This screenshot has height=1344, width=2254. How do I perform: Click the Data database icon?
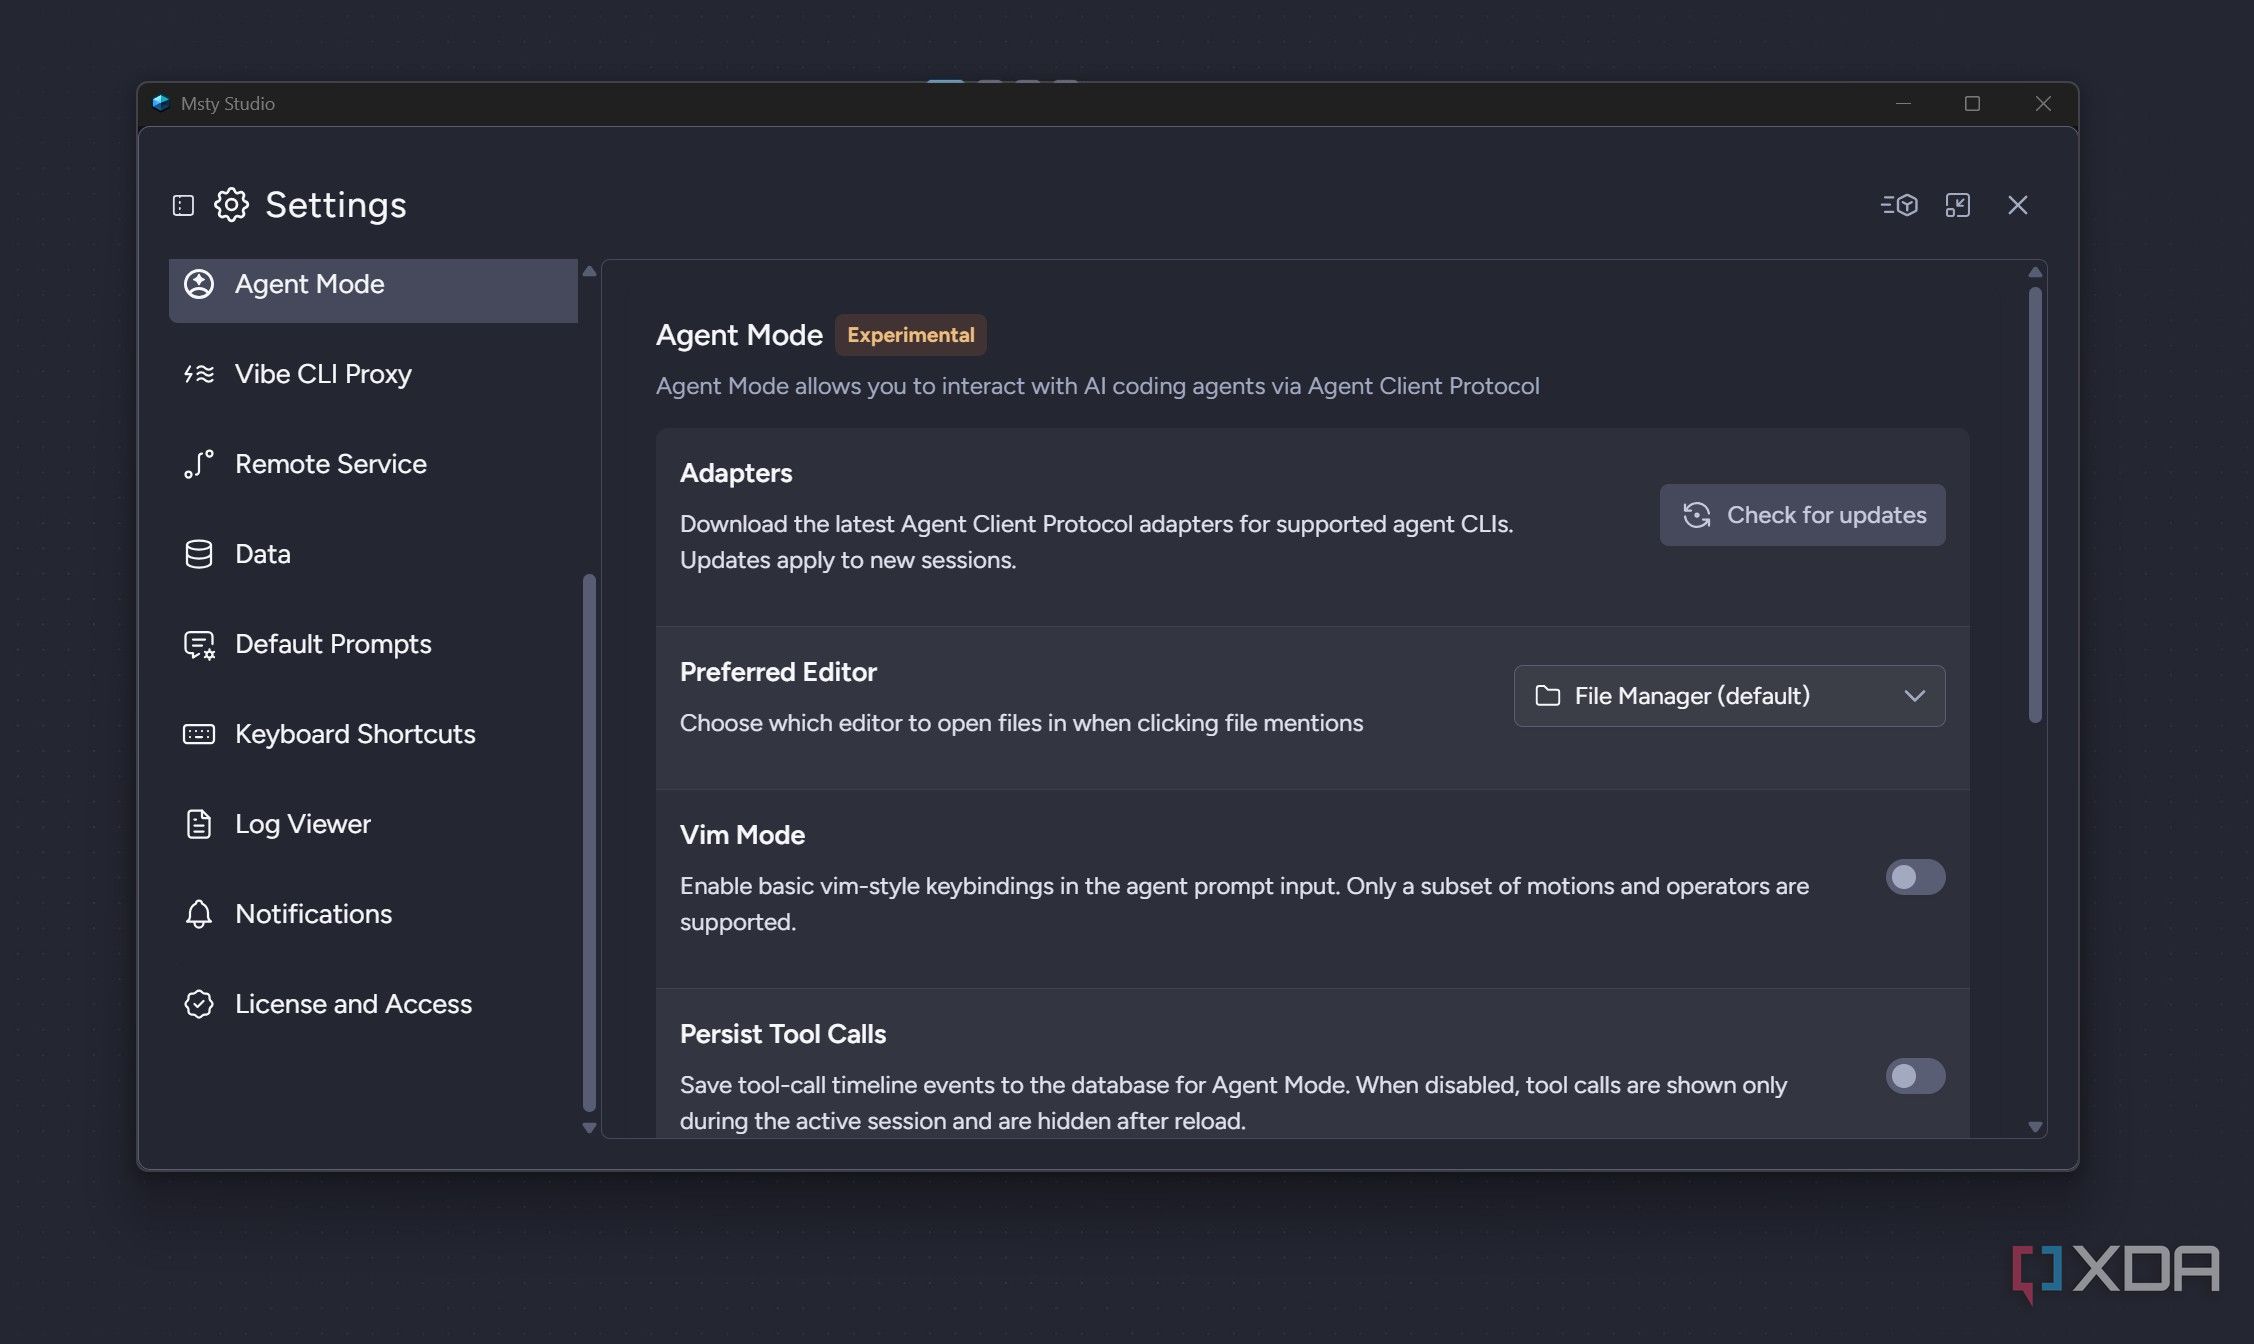(199, 554)
